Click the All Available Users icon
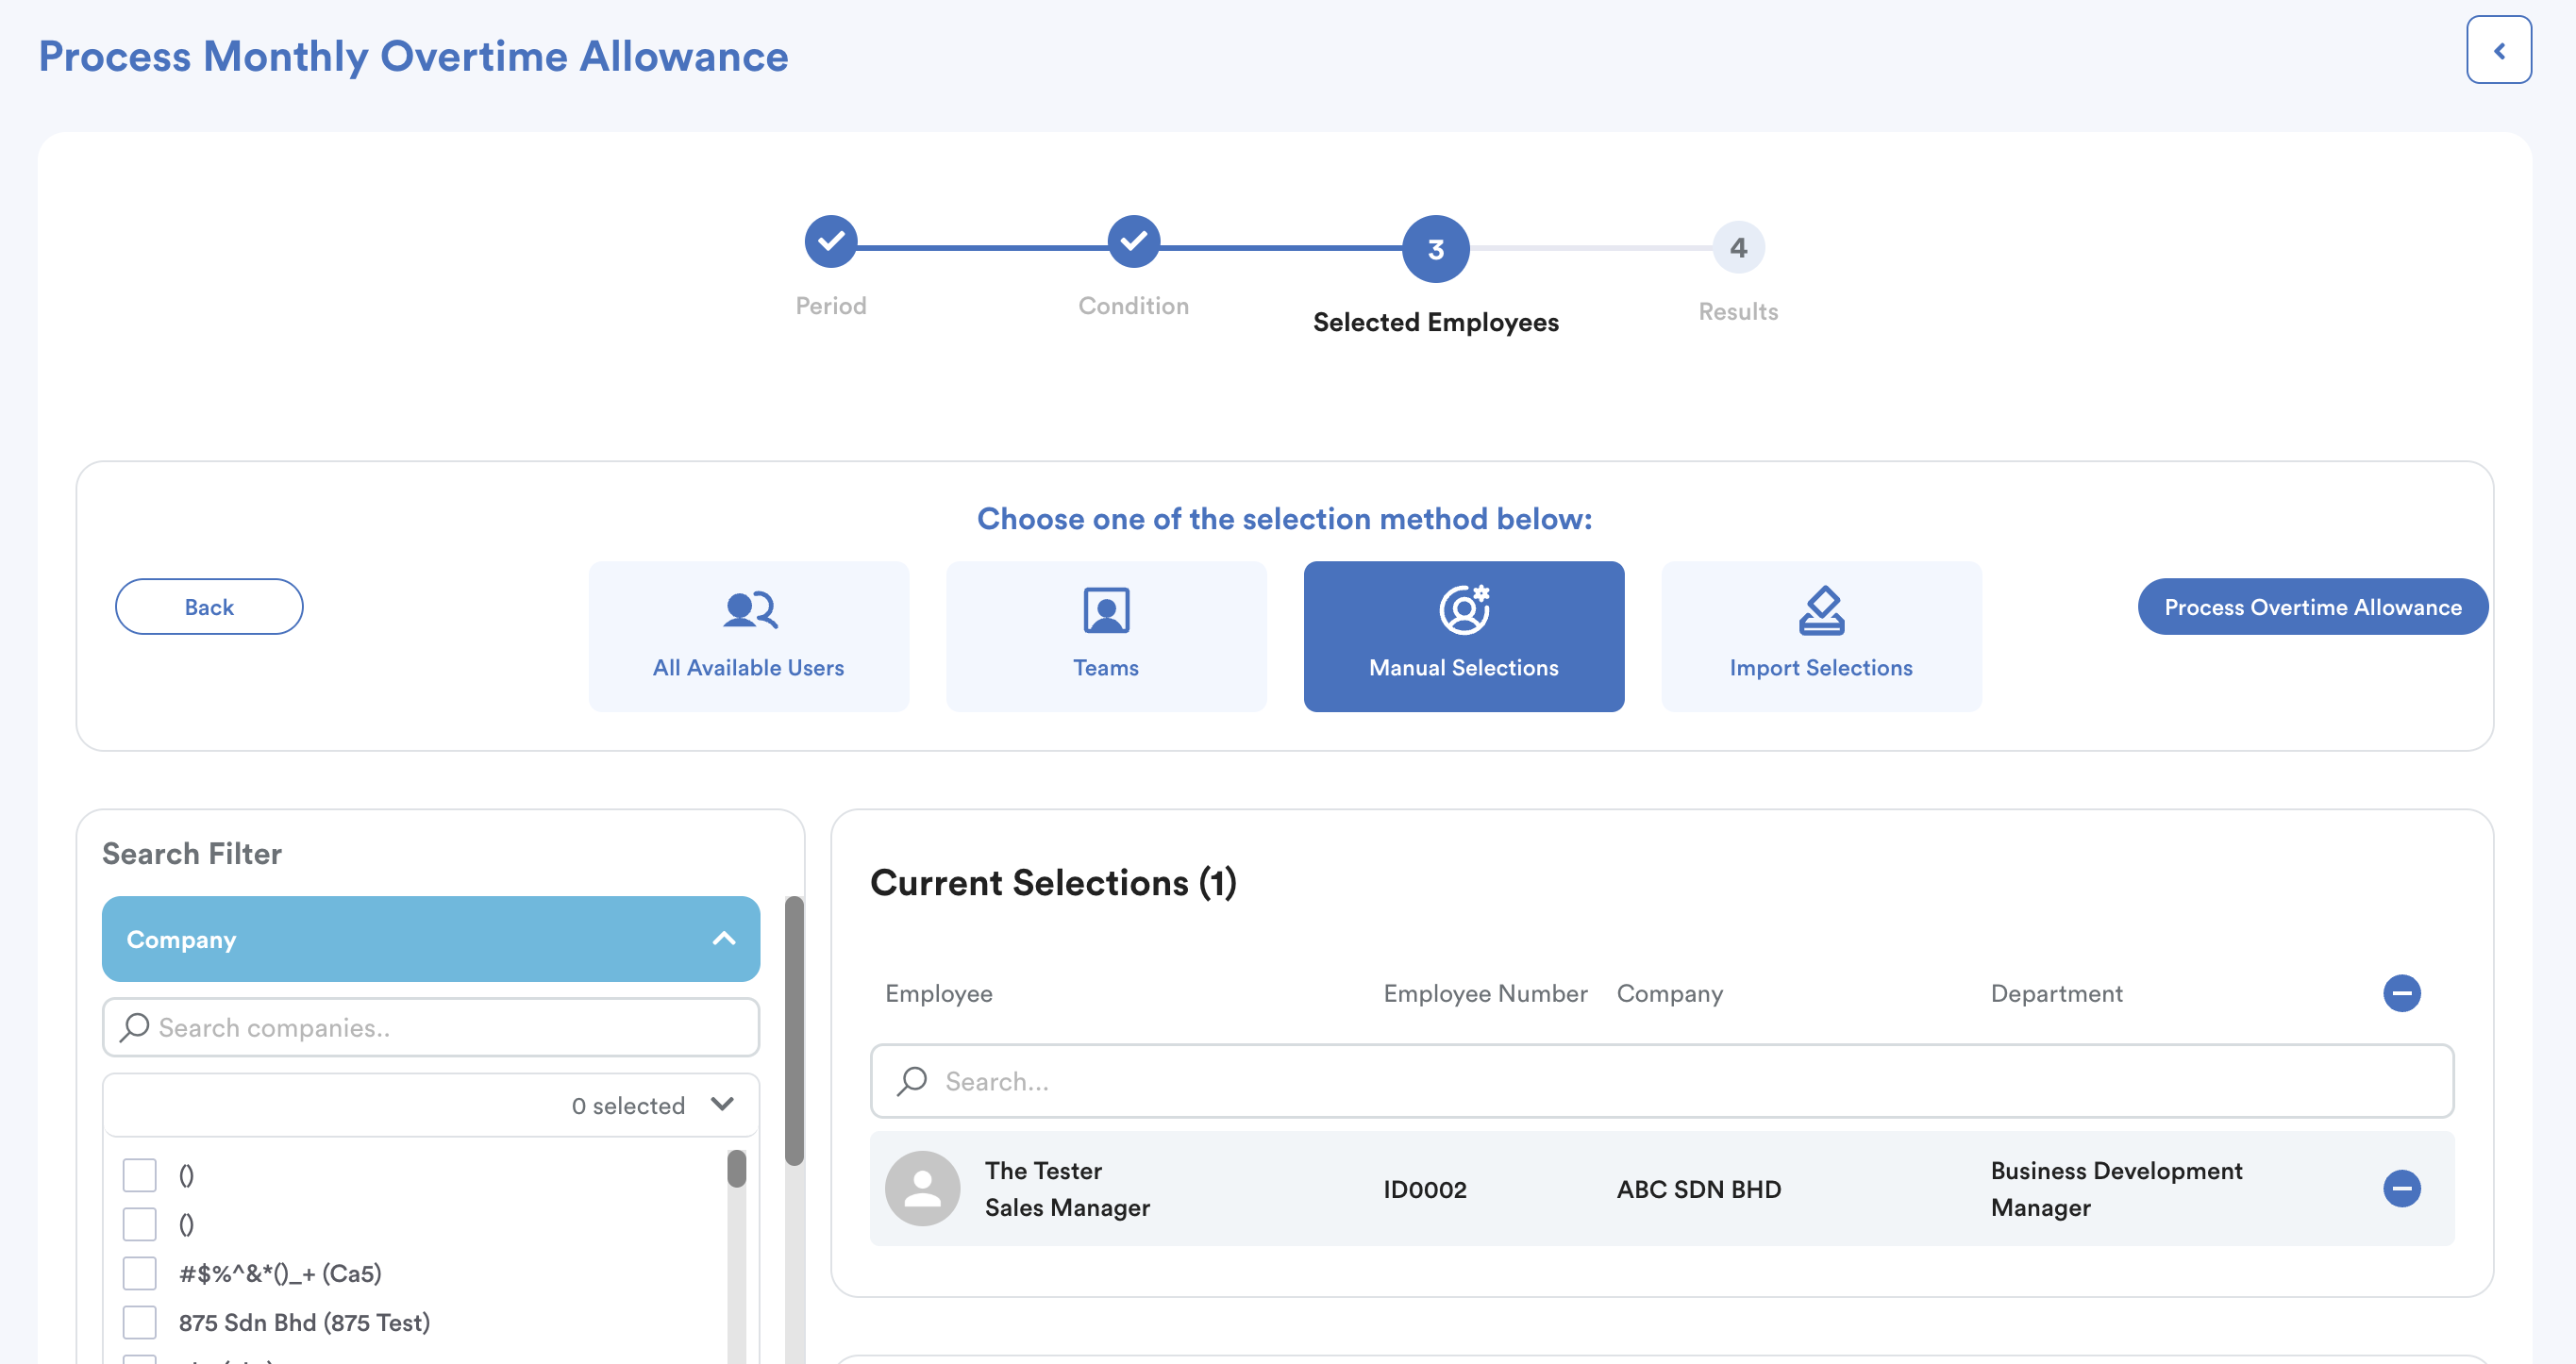Viewport: 2576px width, 1364px height. pyautogui.click(x=748, y=609)
